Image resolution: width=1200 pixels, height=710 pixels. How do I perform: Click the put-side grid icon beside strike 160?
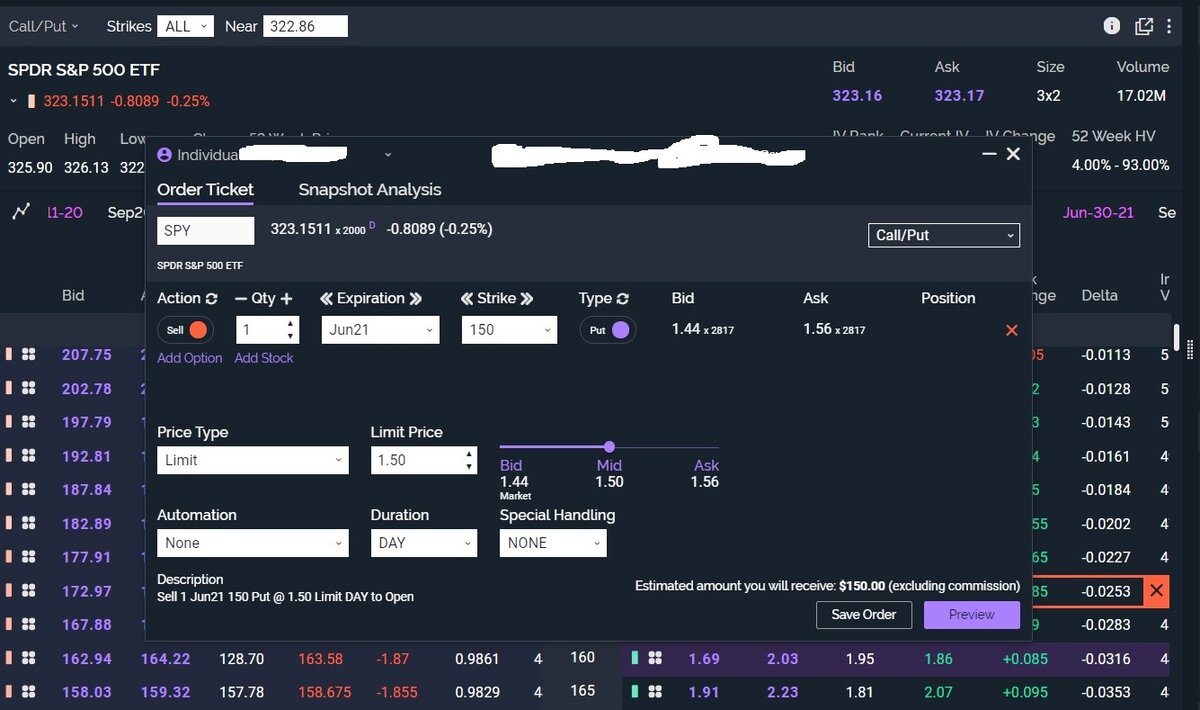(656, 658)
